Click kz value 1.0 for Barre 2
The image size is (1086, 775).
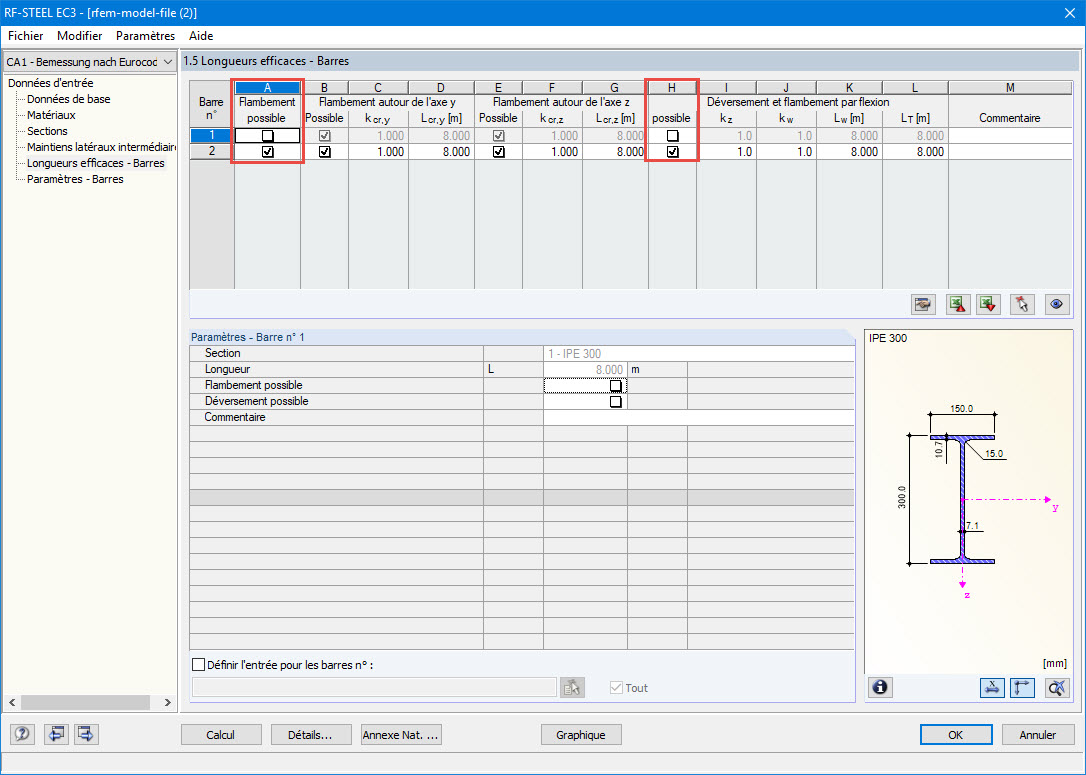click(x=727, y=152)
